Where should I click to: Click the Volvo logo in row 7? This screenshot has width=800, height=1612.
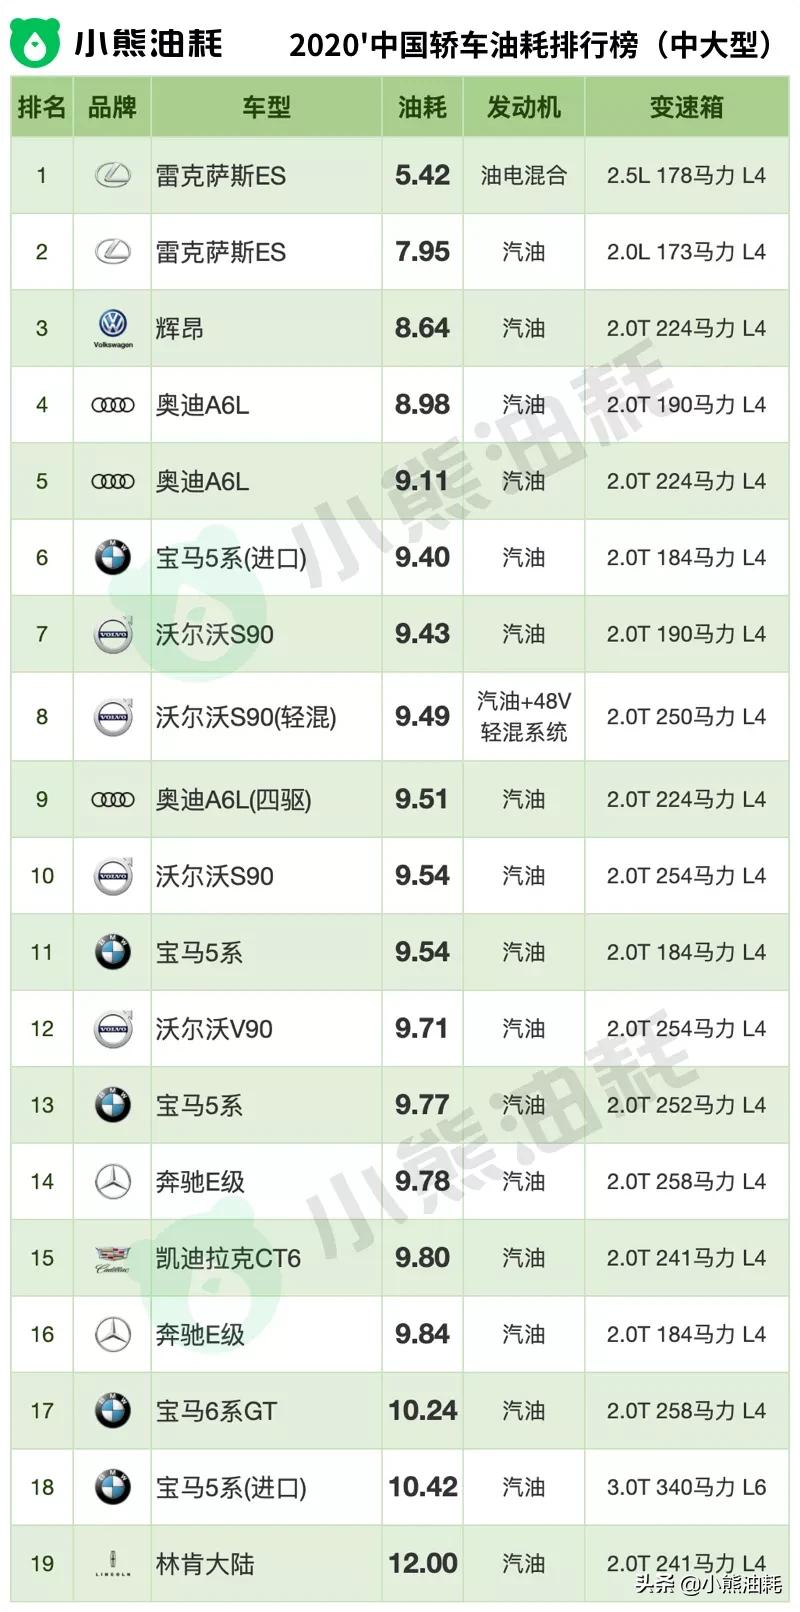[112, 634]
